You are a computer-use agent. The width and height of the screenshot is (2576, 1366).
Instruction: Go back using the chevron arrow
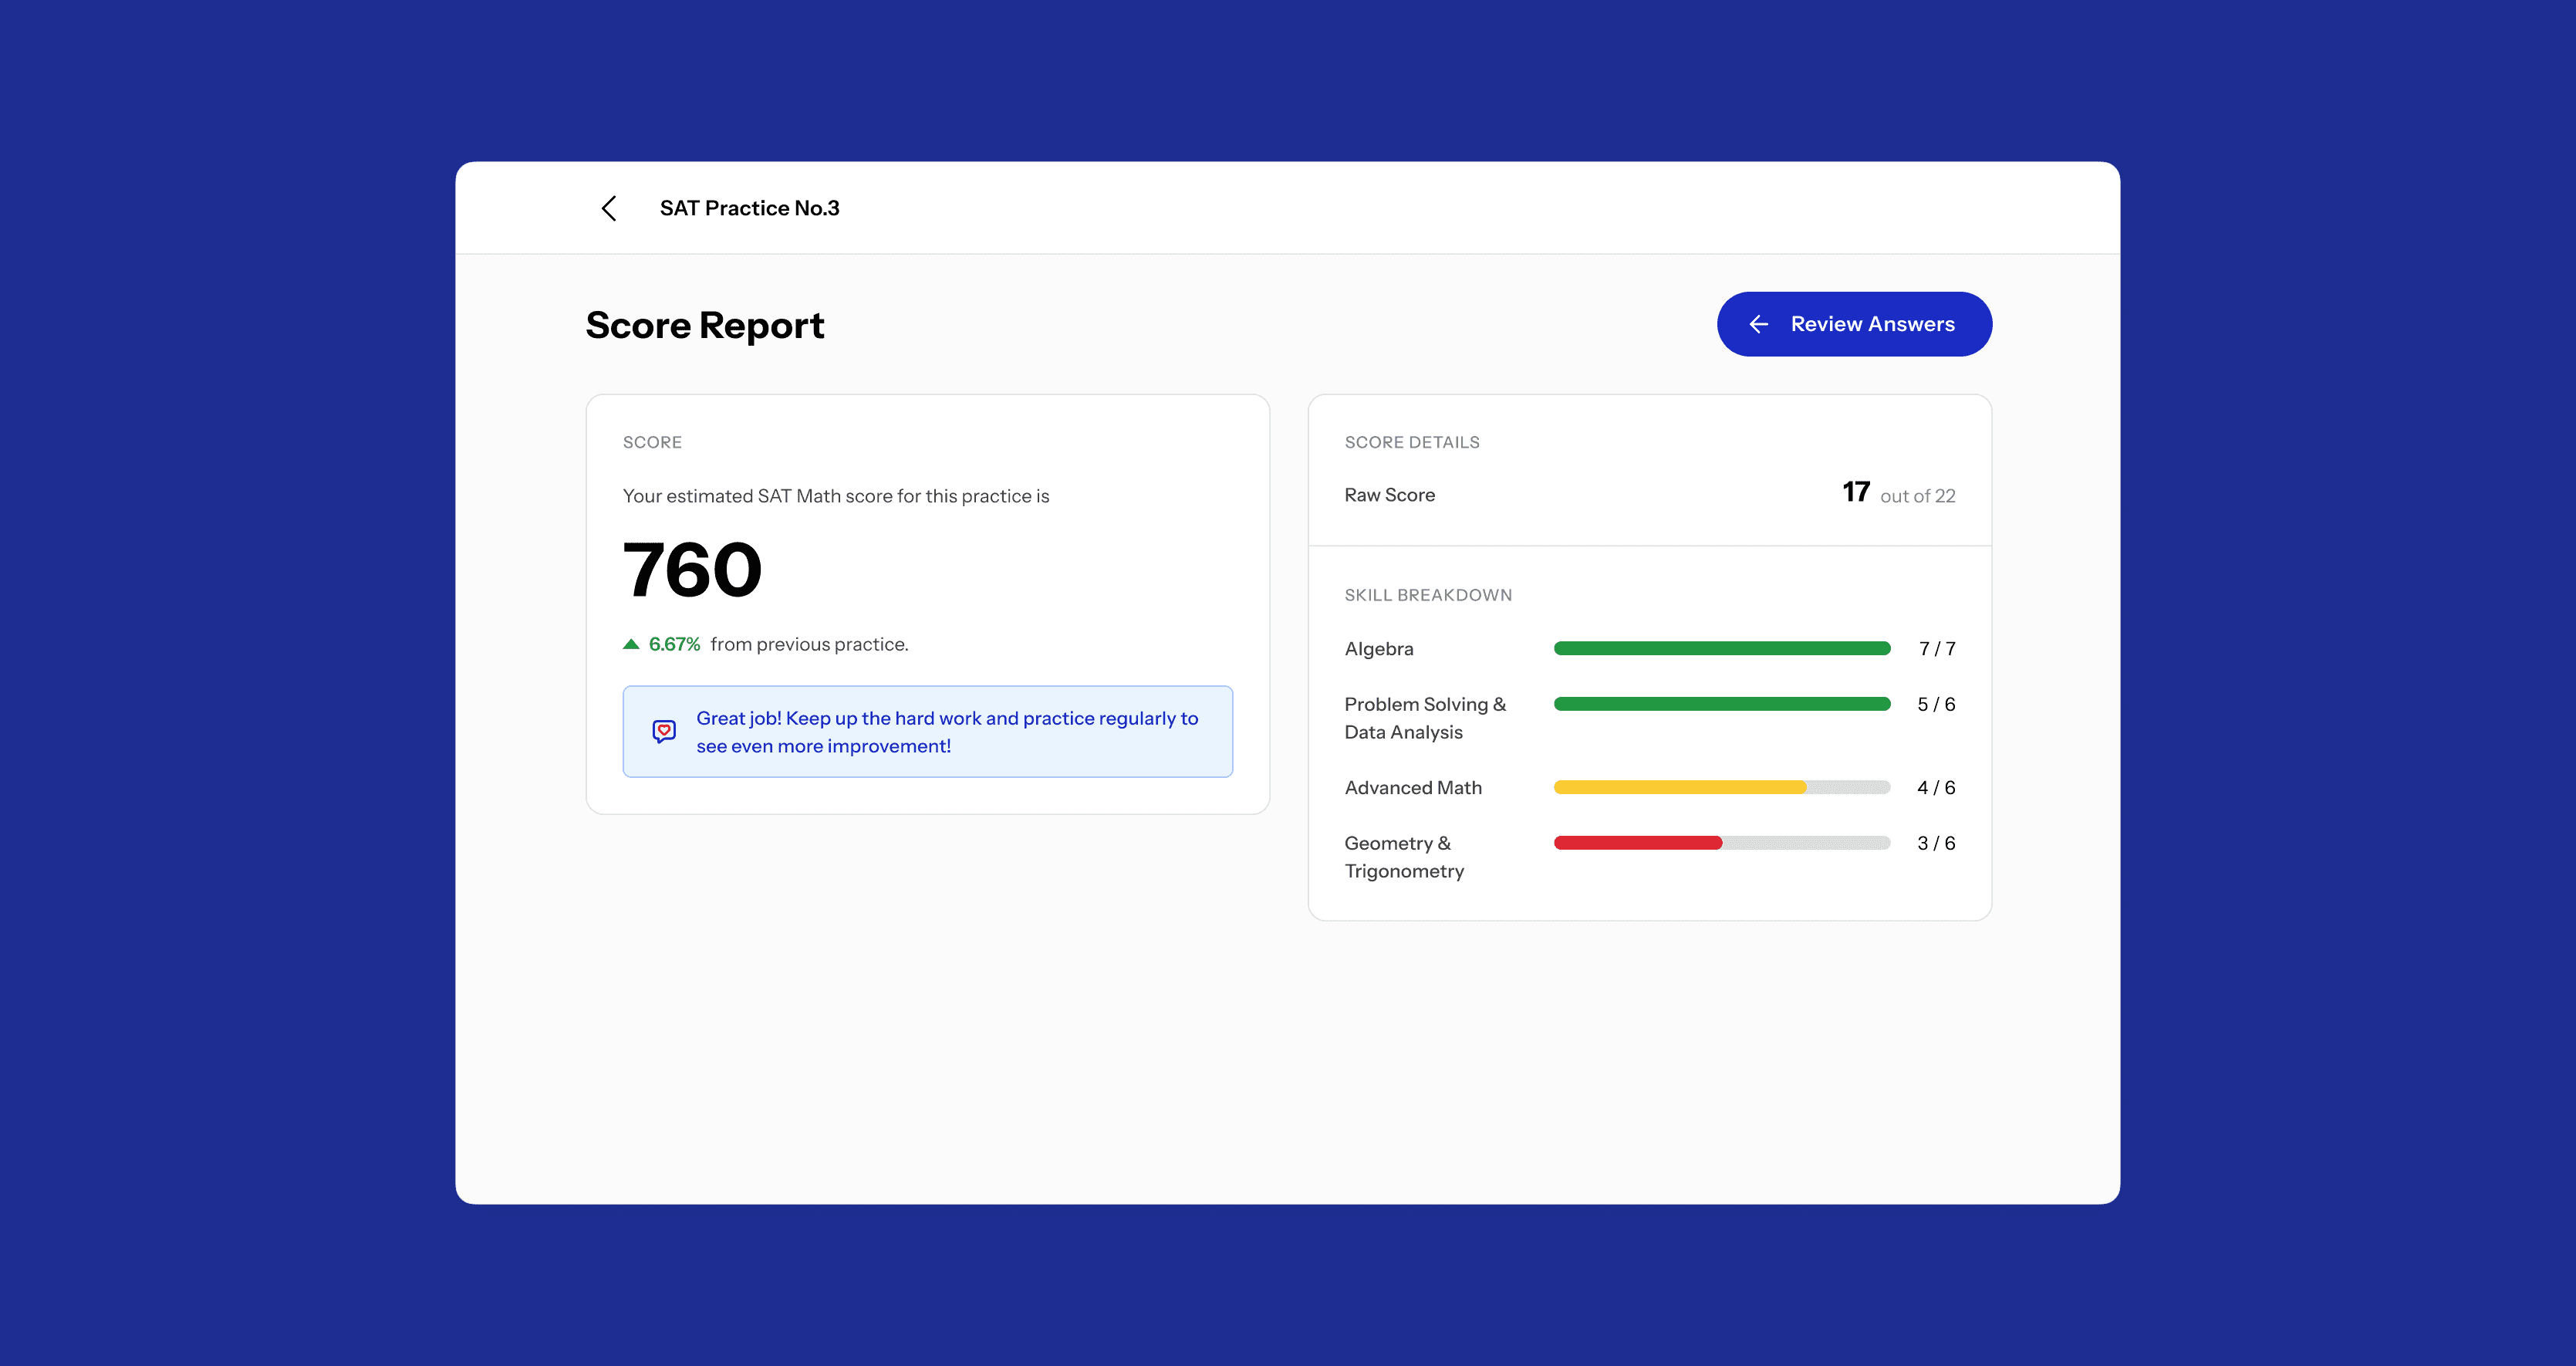point(609,208)
